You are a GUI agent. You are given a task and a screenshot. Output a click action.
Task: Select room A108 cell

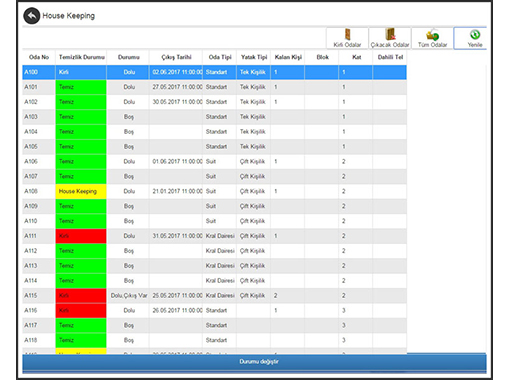tap(39, 191)
